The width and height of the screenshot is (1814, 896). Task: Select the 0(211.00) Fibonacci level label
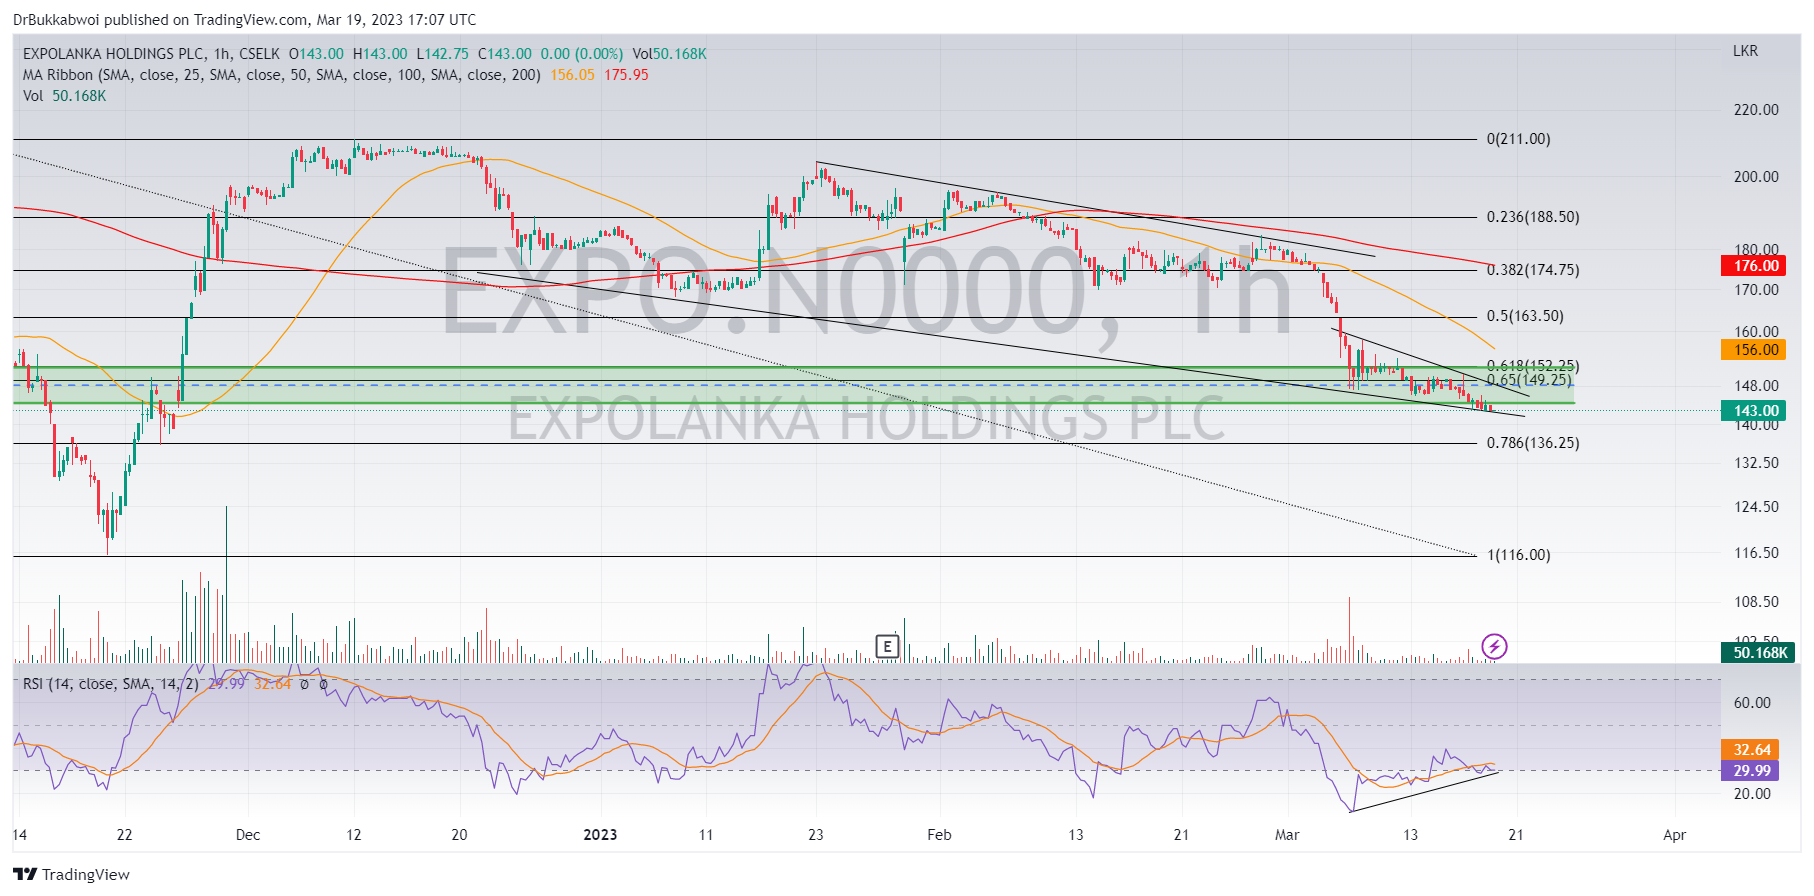(x=1518, y=139)
